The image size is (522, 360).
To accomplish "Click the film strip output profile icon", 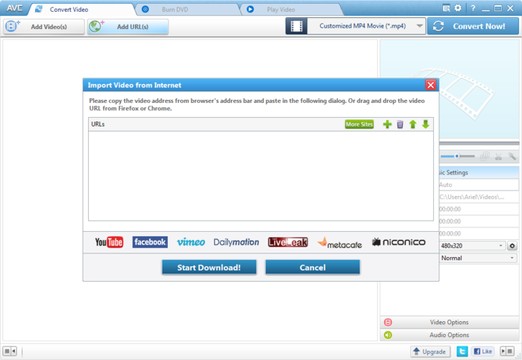I will point(296,26).
